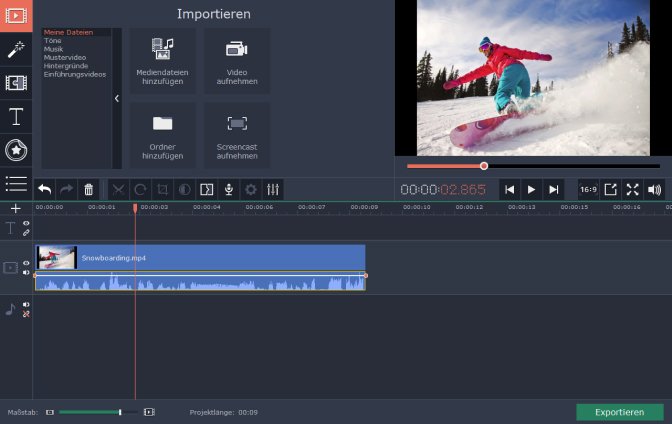
Task: Click the timecode display
Action: coord(443,190)
